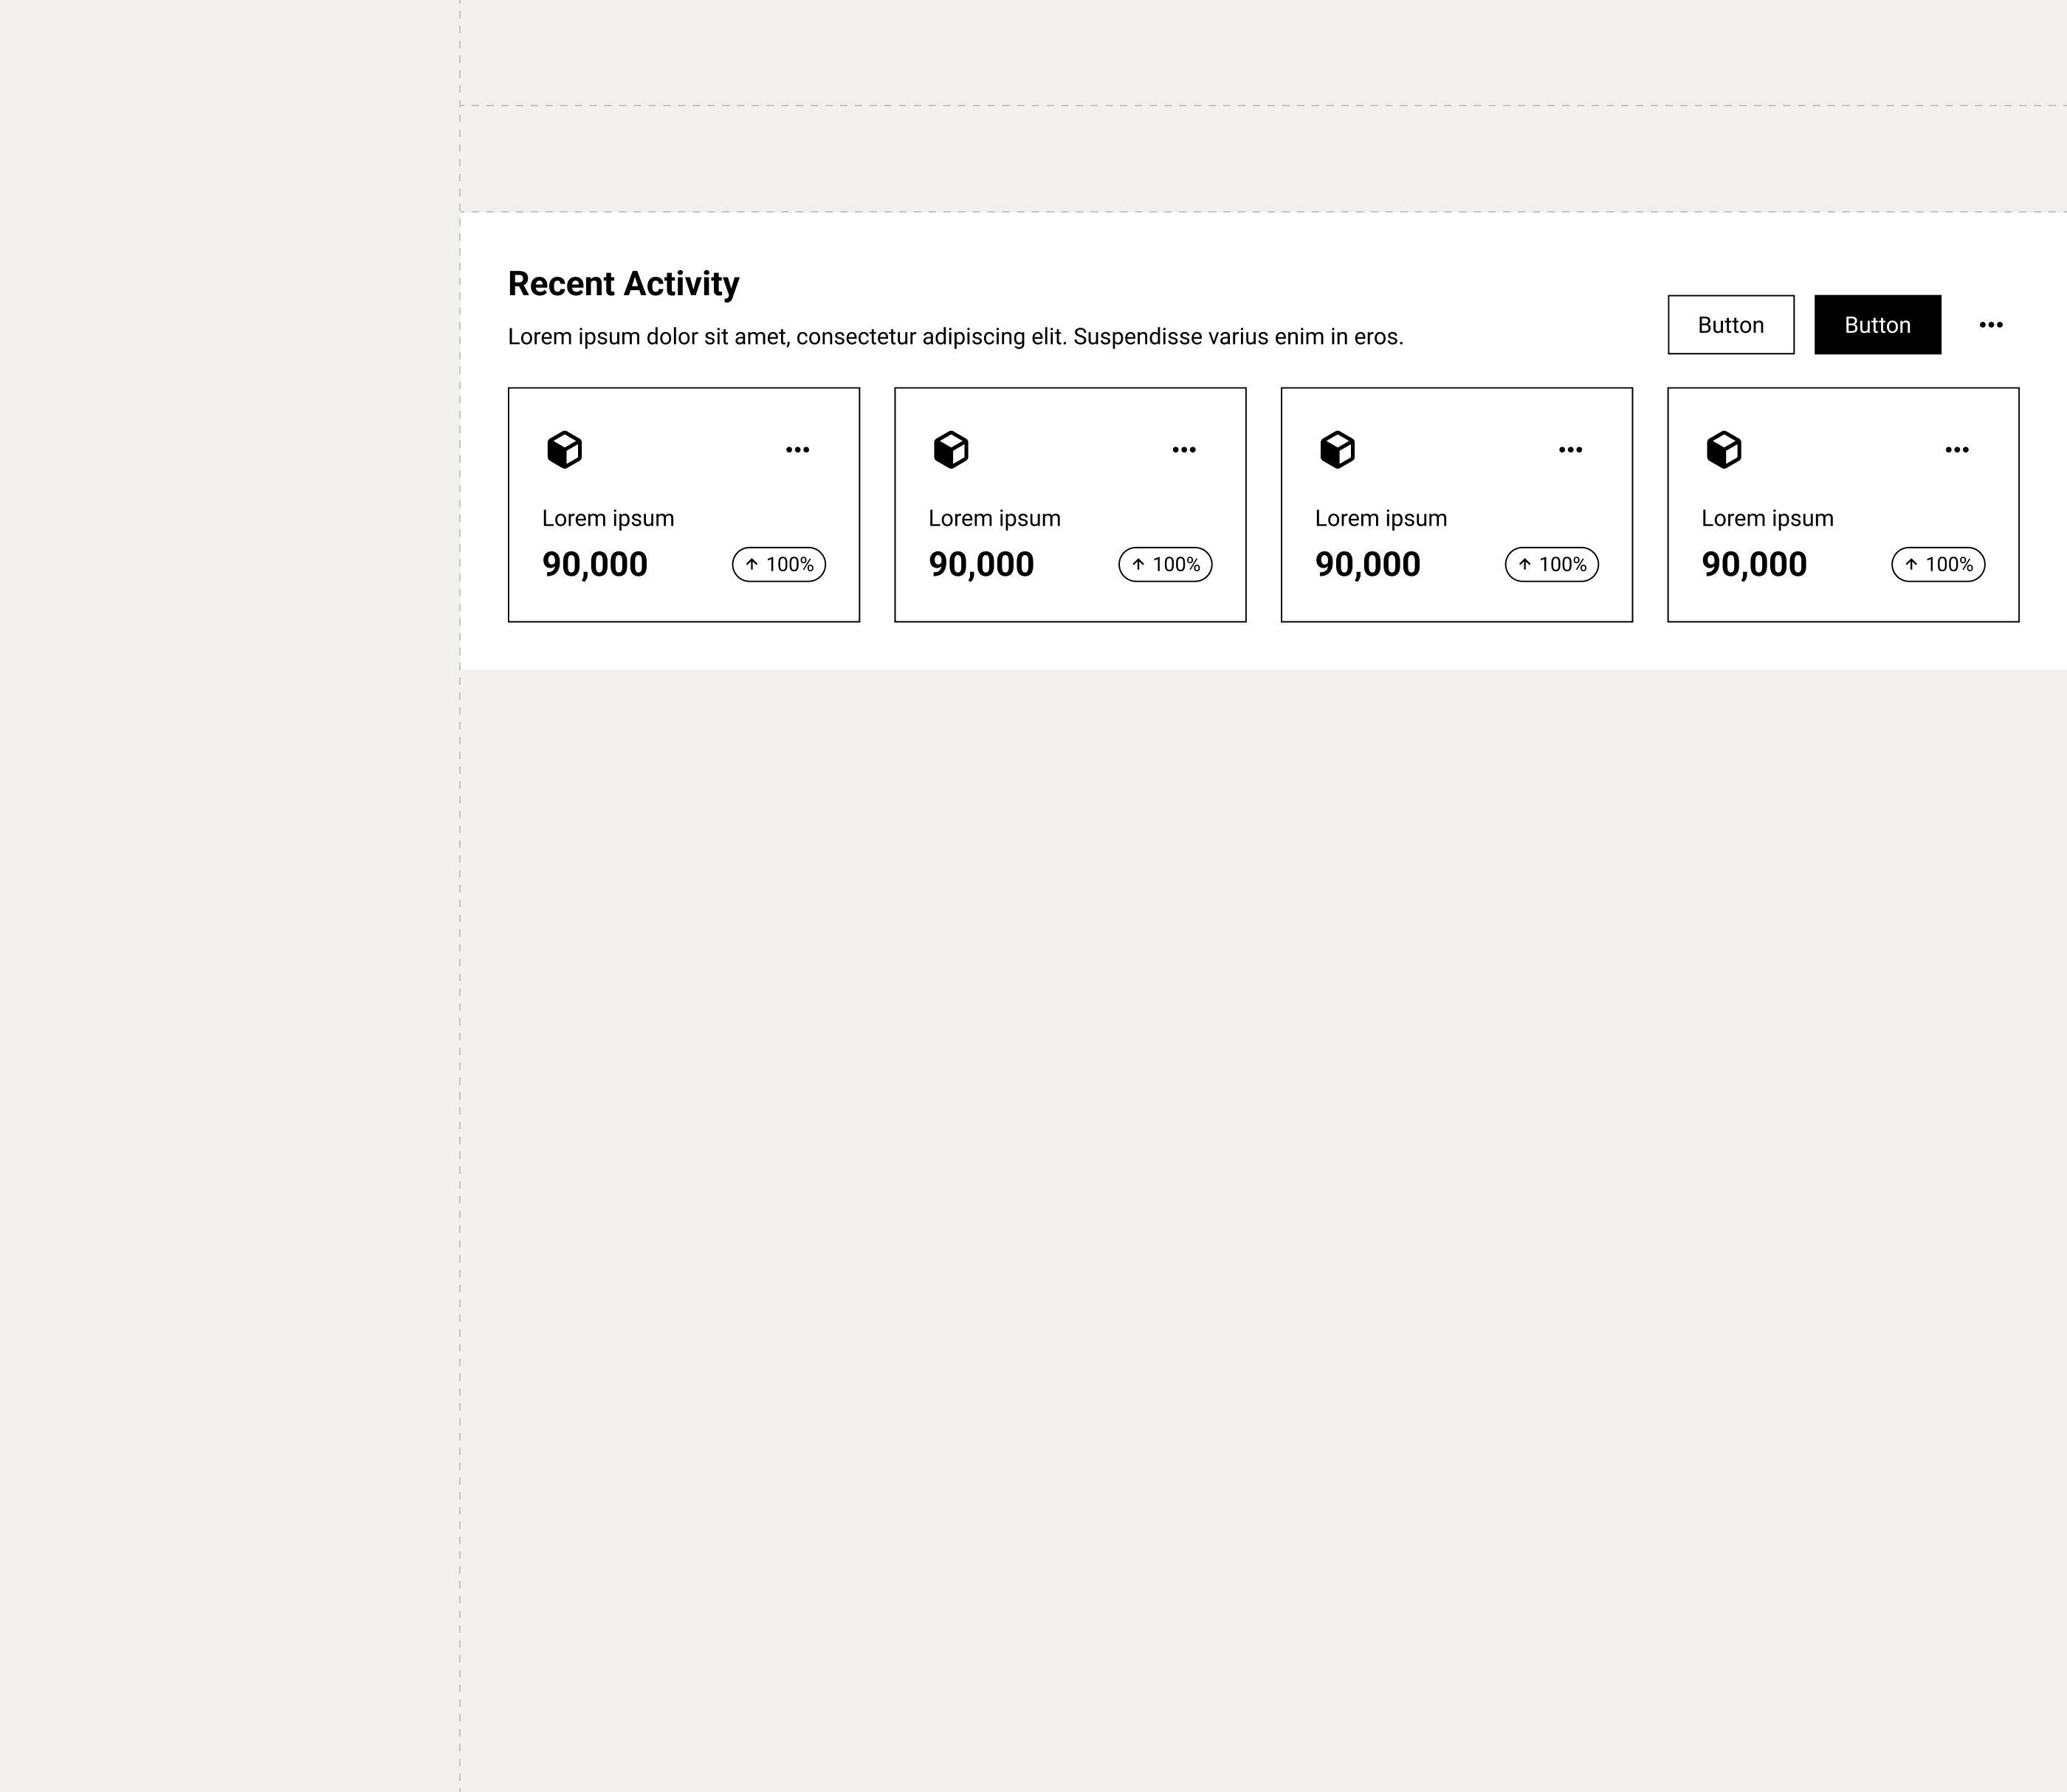Open the three-dot menu on the third card
The width and height of the screenshot is (2067, 1792).
point(1571,450)
